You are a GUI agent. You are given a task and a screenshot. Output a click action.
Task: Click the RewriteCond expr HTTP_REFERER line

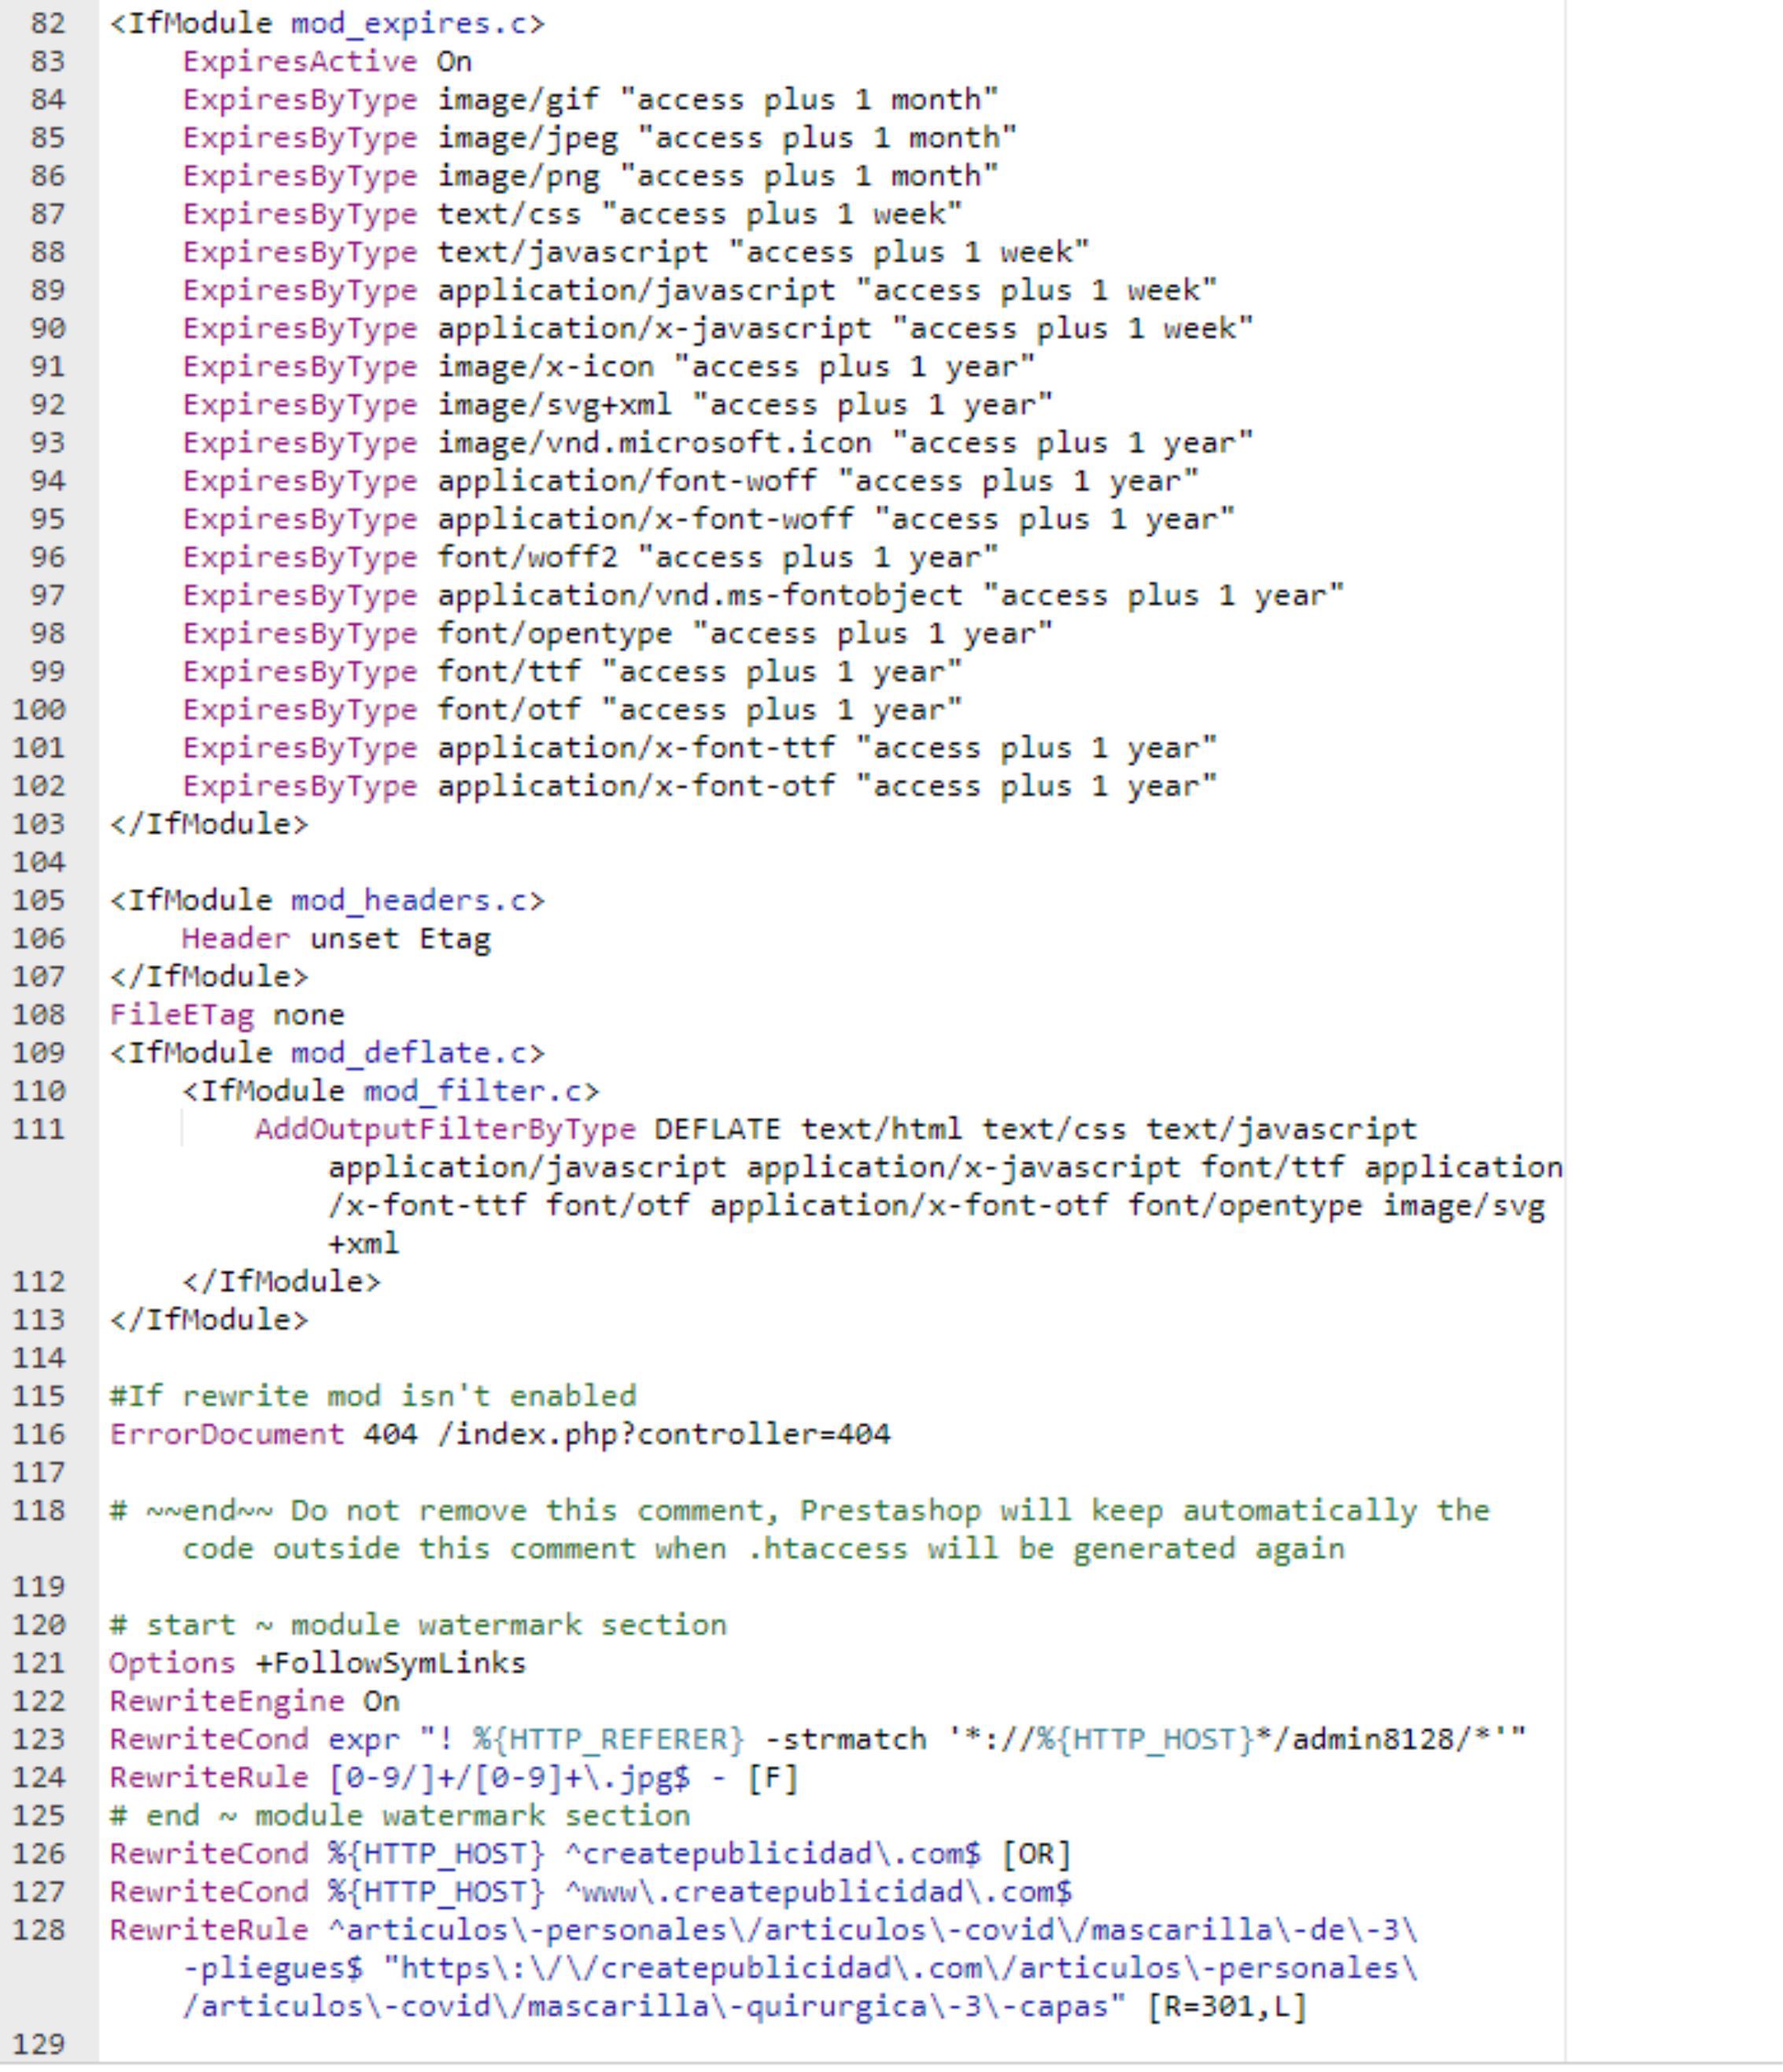tap(818, 1740)
